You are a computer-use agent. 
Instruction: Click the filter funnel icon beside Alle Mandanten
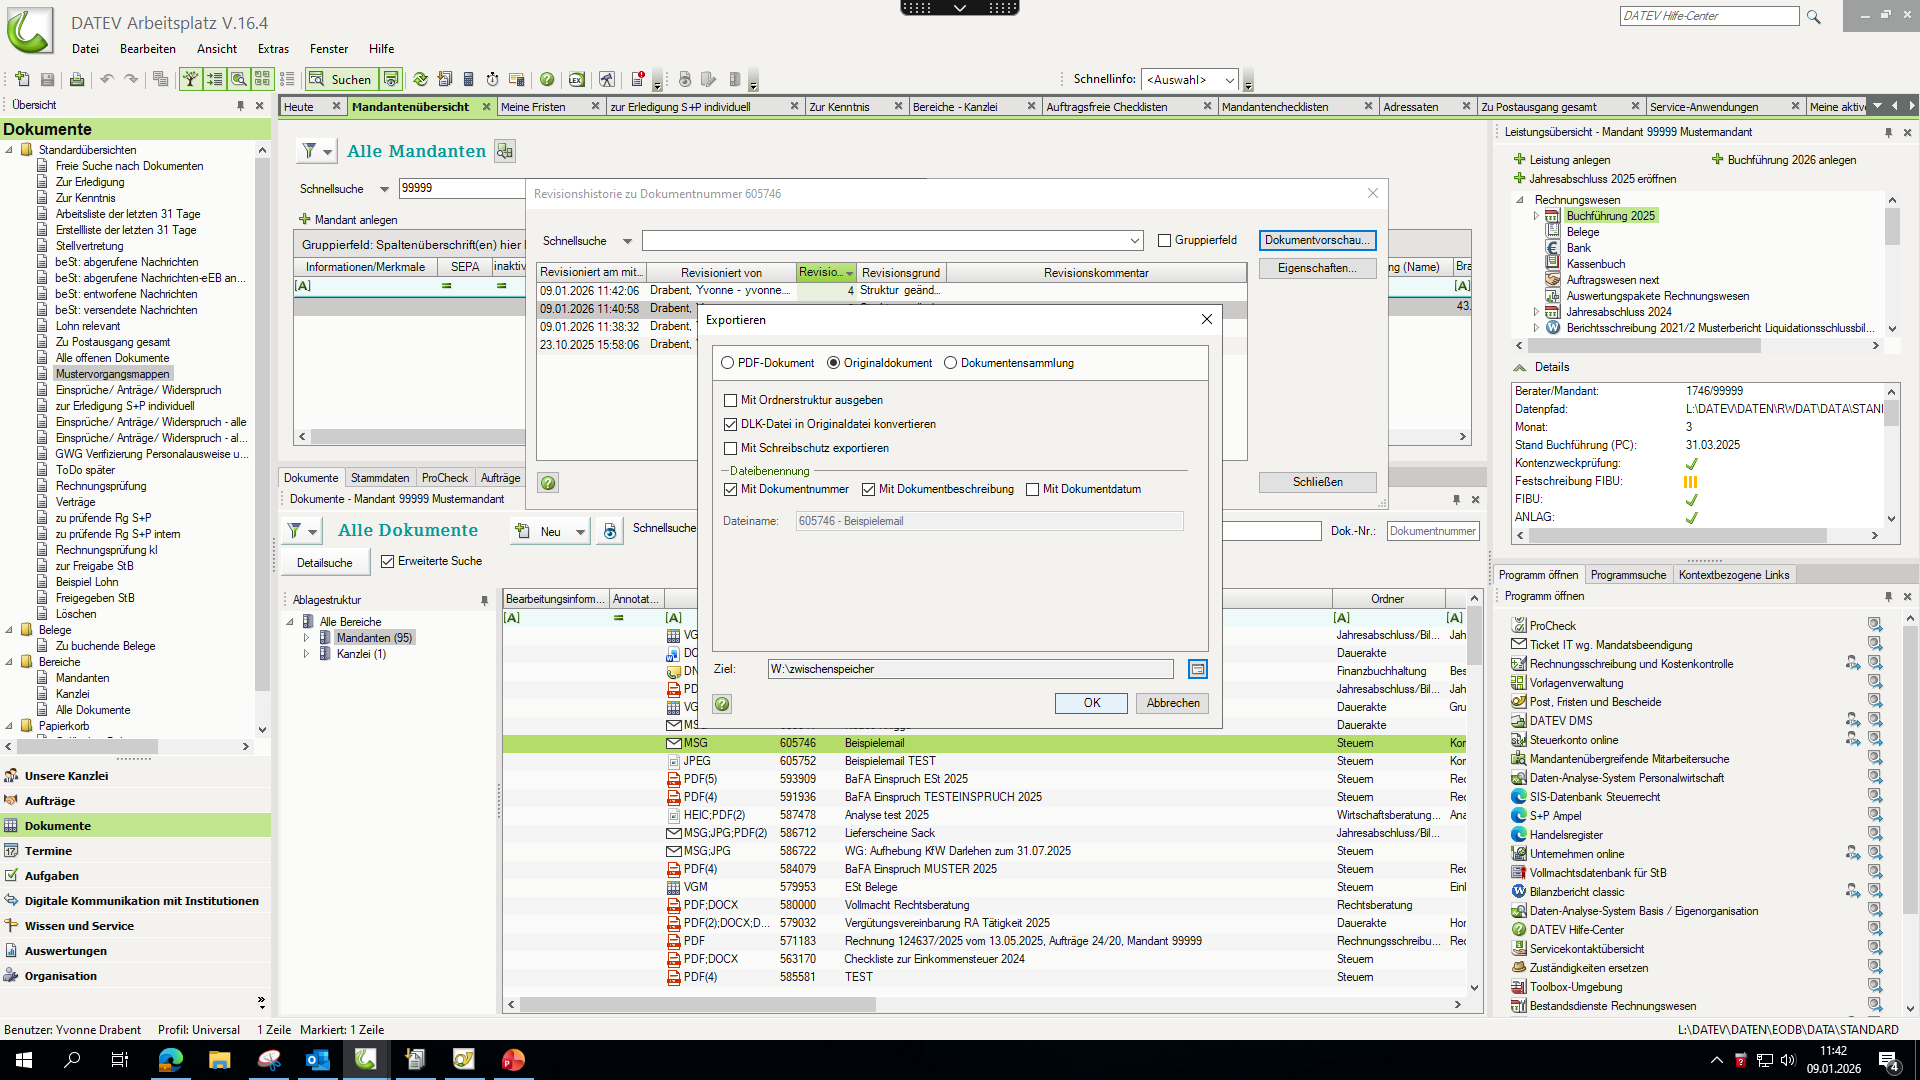pos(309,151)
